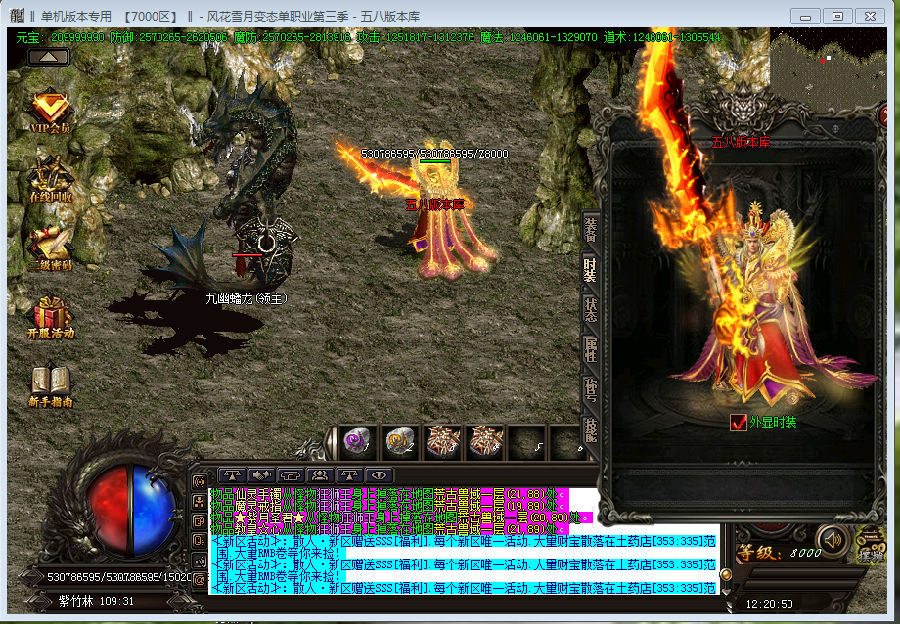Use the purple swirl stone in hotbar slot 1
Screen dimensions: 900x624
[x=357, y=442]
